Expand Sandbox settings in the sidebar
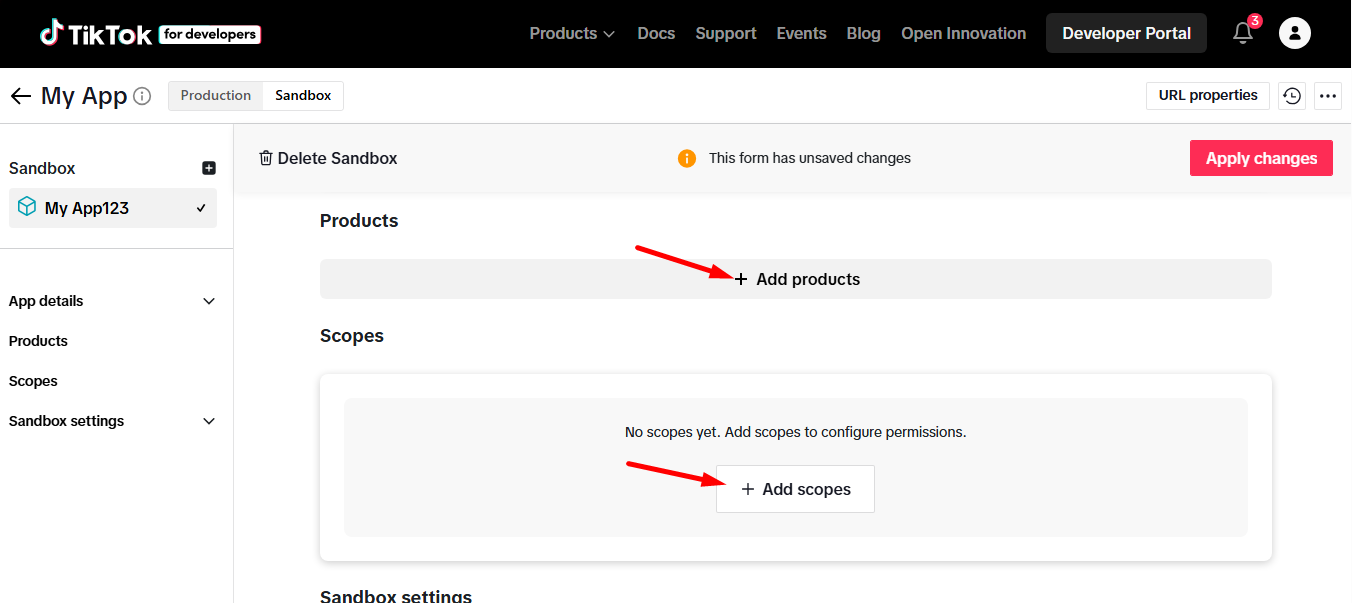 pyautogui.click(x=112, y=421)
